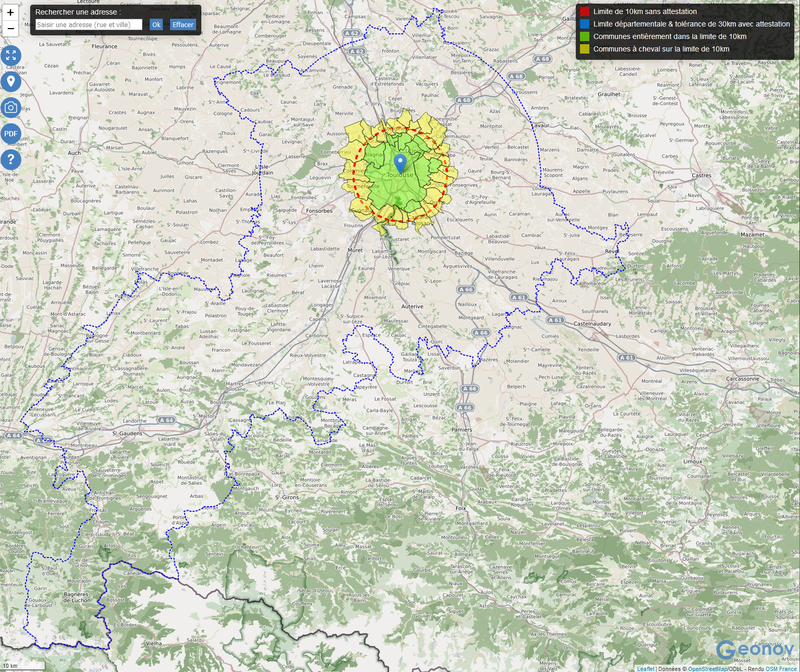Image resolution: width=800 pixels, height=672 pixels.
Task: Click the red legend swatch
Action: click(x=585, y=10)
